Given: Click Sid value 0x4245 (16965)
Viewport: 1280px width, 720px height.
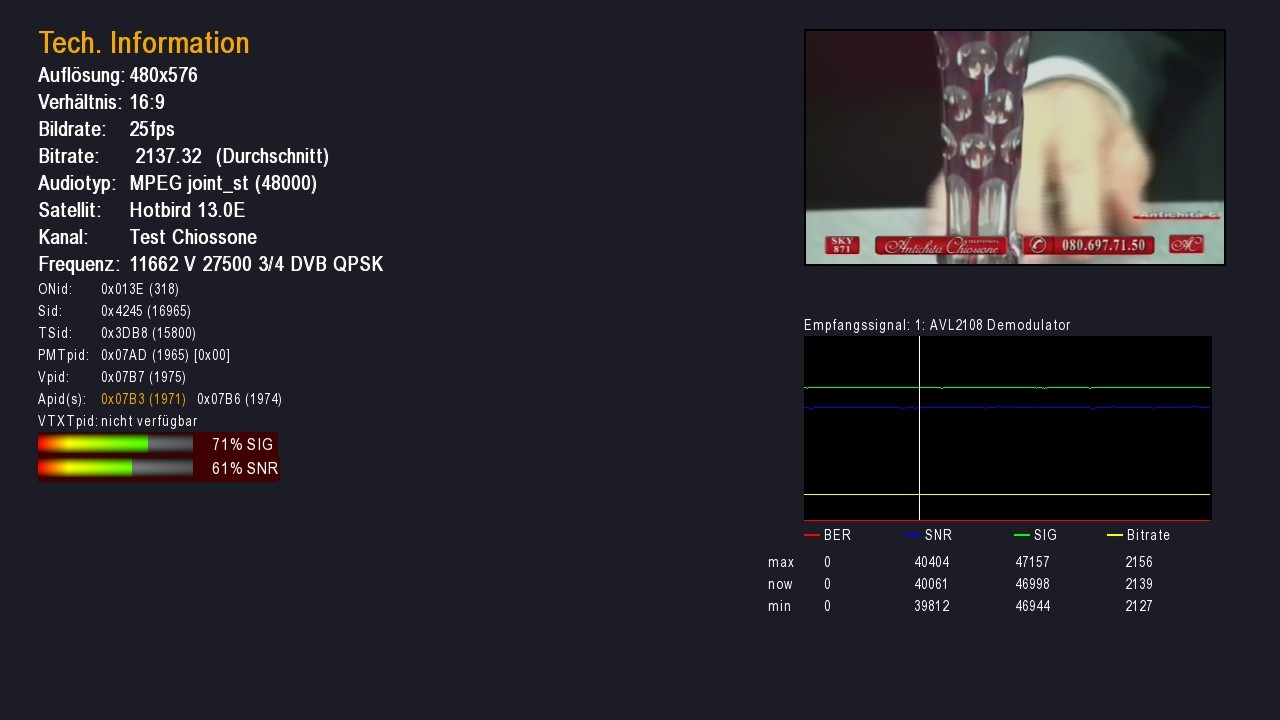Looking at the screenshot, I should [146, 311].
